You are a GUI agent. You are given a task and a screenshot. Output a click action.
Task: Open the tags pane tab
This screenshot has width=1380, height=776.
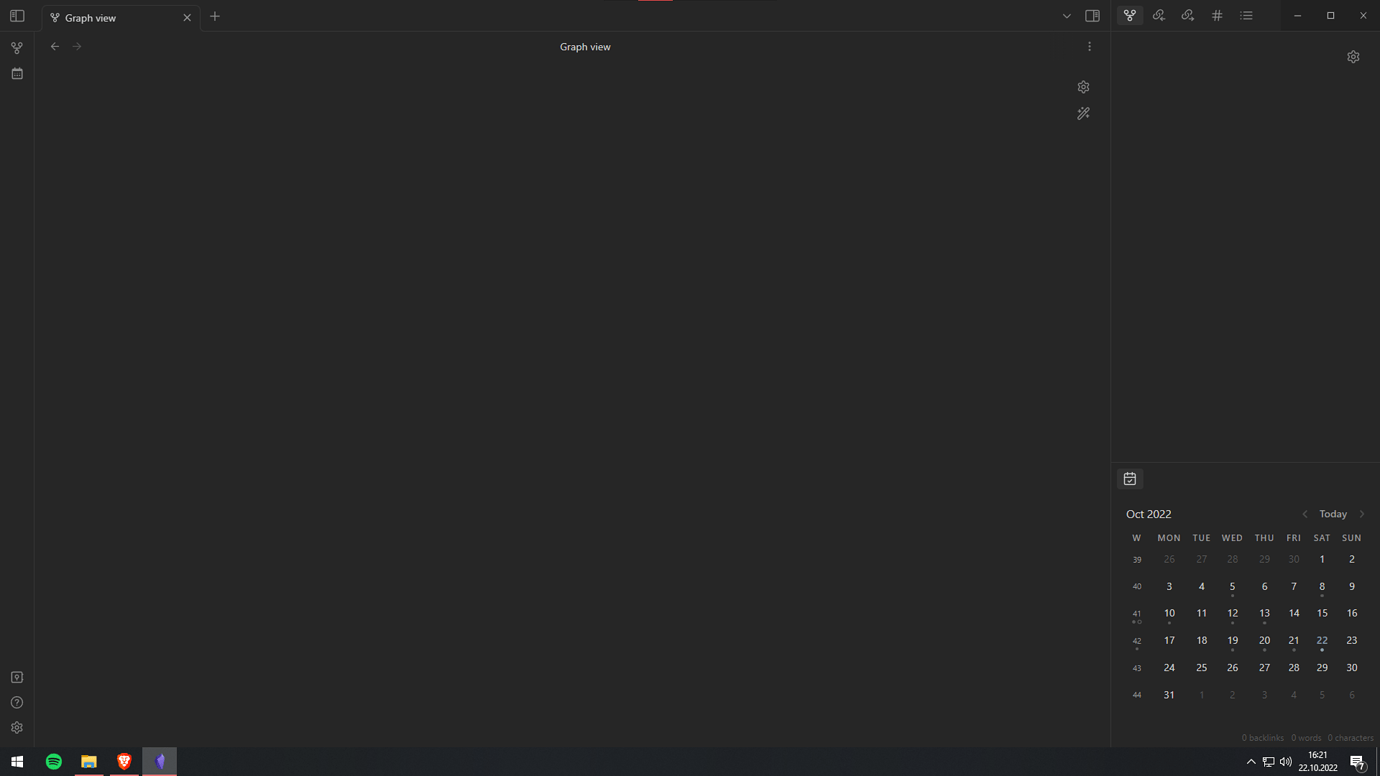pyautogui.click(x=1217, y=16)
